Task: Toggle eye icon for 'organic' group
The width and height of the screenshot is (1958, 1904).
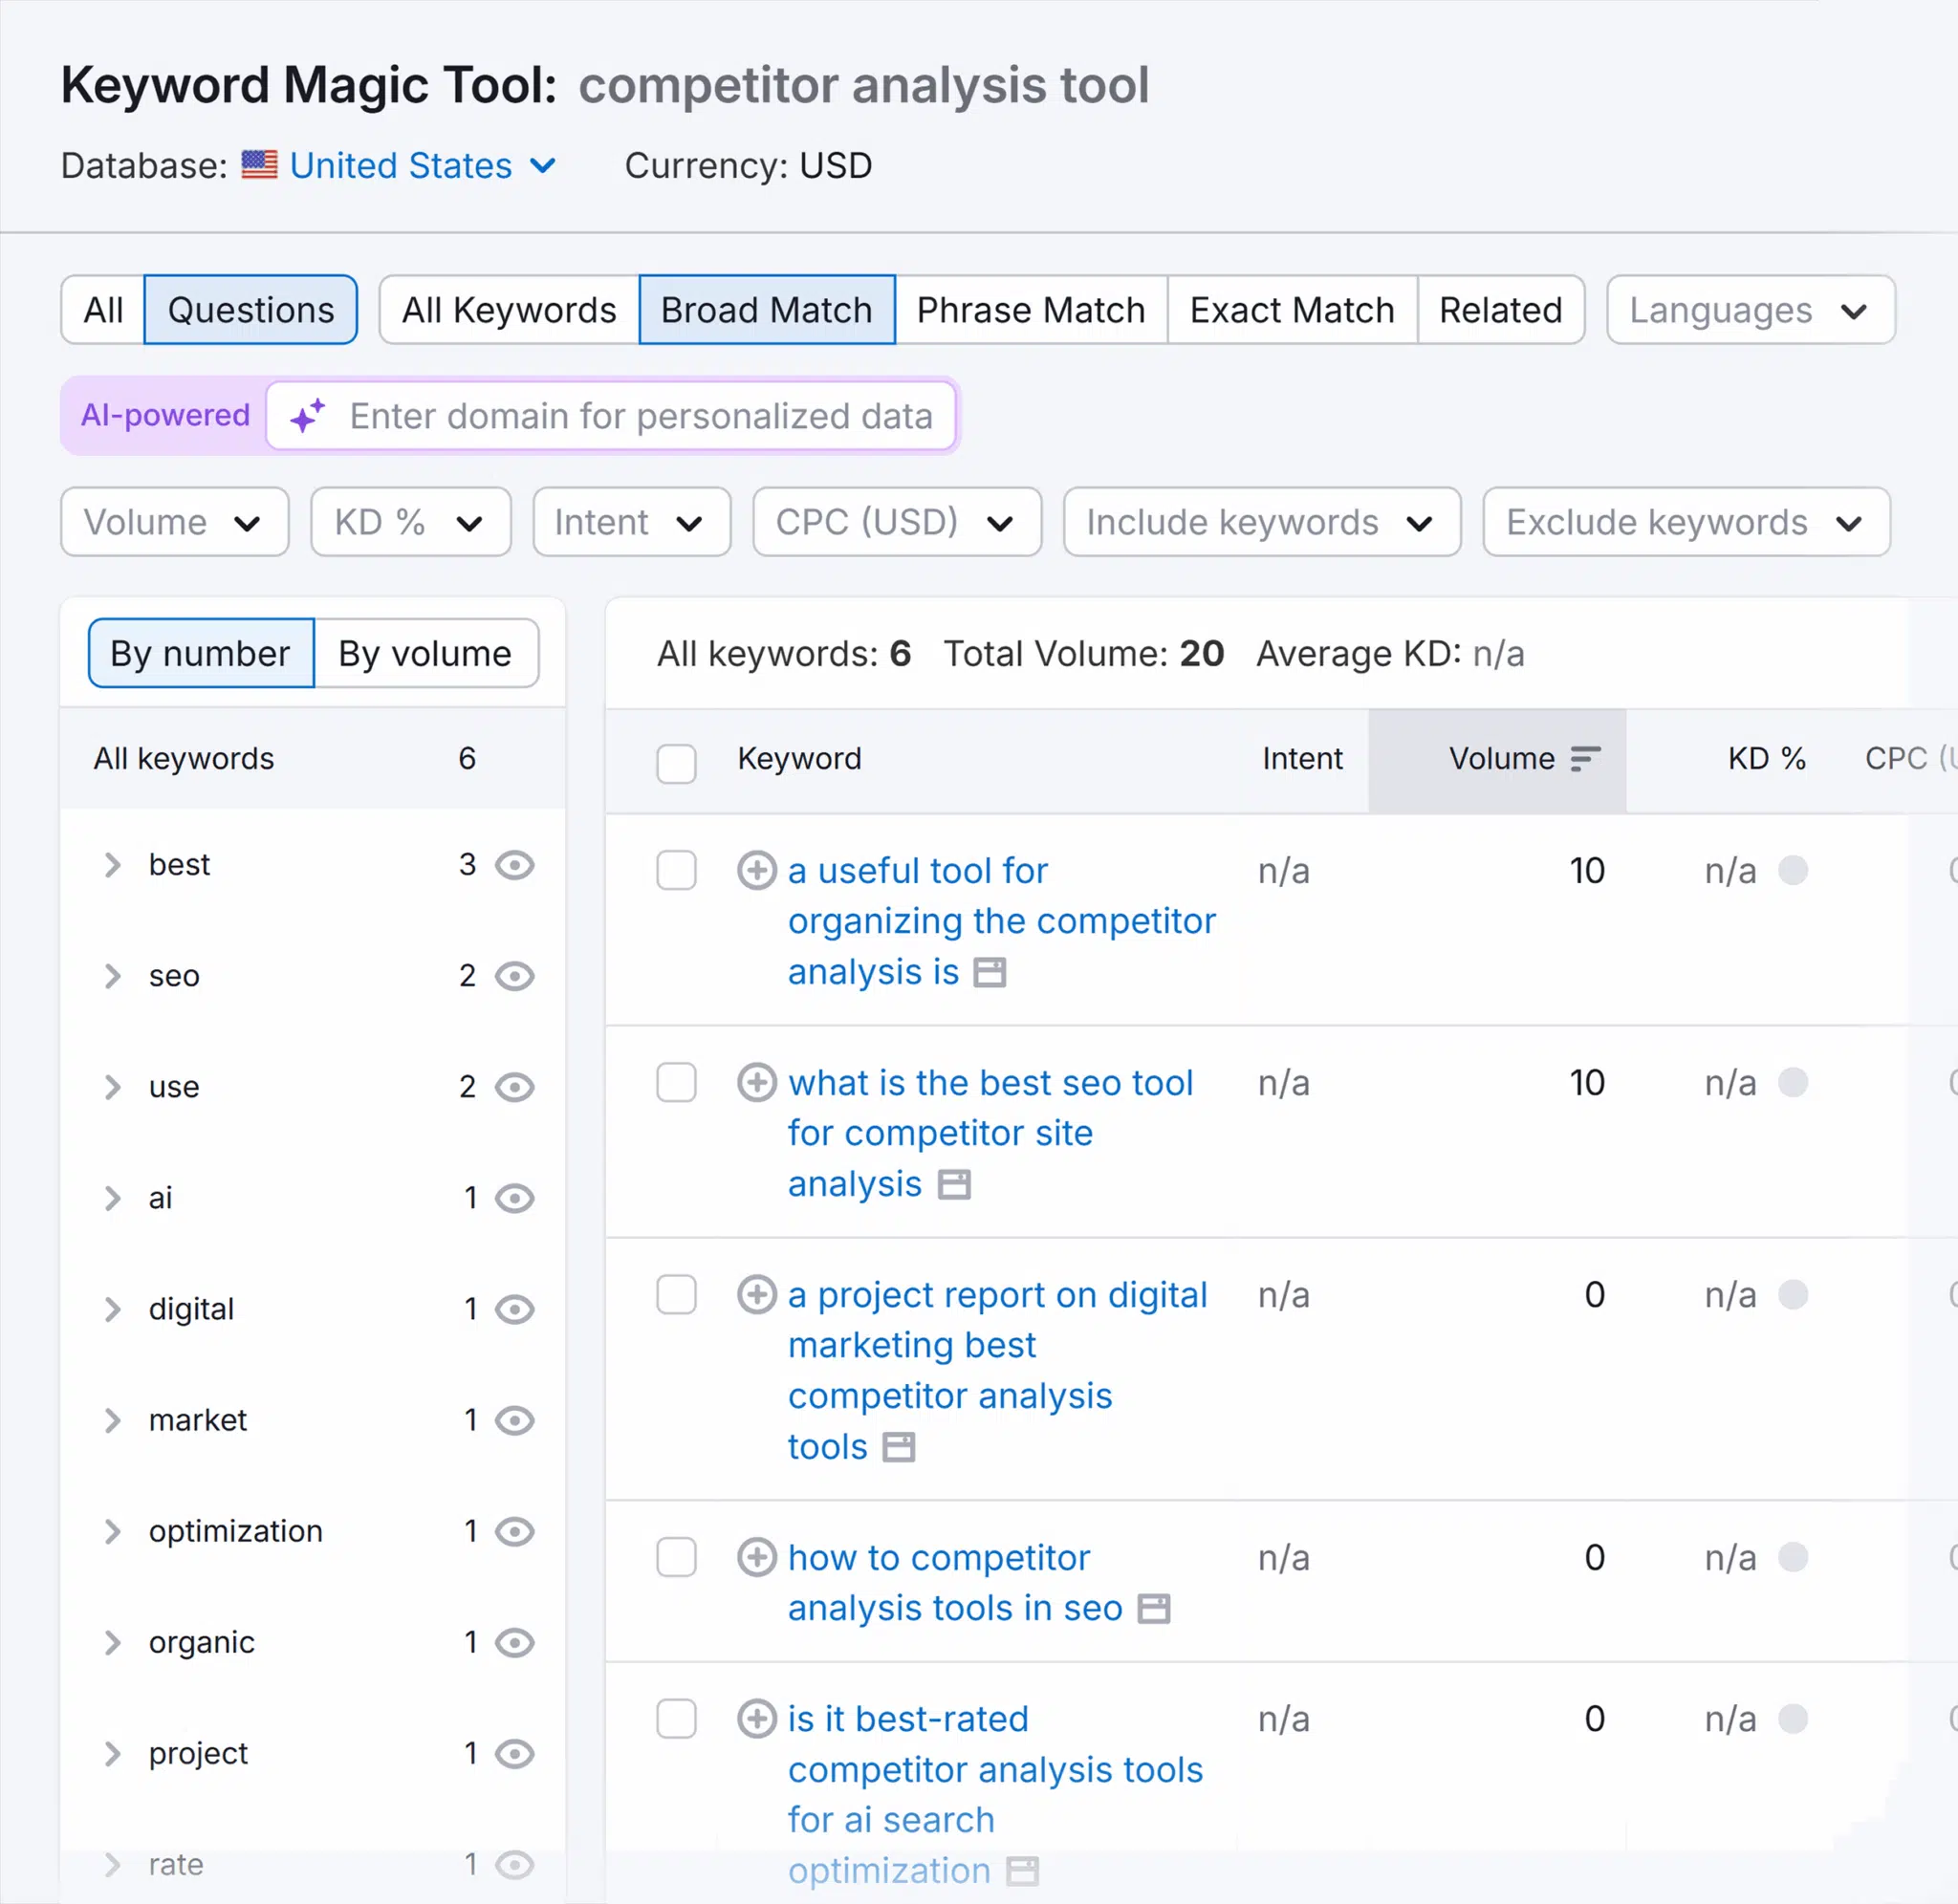Action: [515, 1641]
